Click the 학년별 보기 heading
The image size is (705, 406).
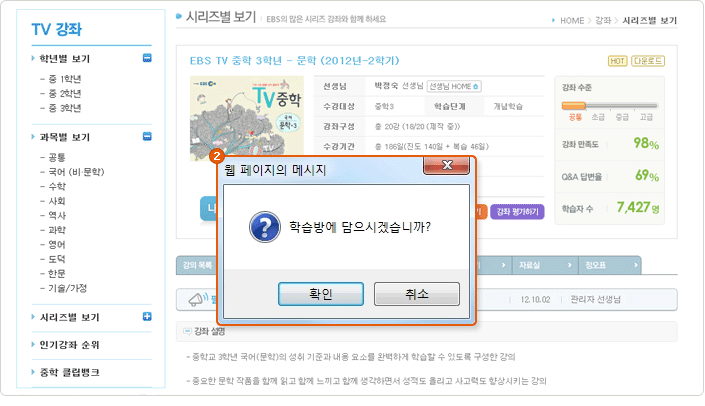pyautogui.click(x=65, y=59)
